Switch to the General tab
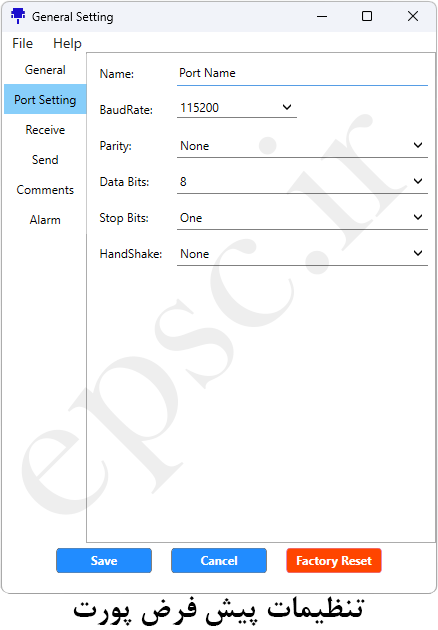Screen dimensions: 438x630 click(45, 70)
